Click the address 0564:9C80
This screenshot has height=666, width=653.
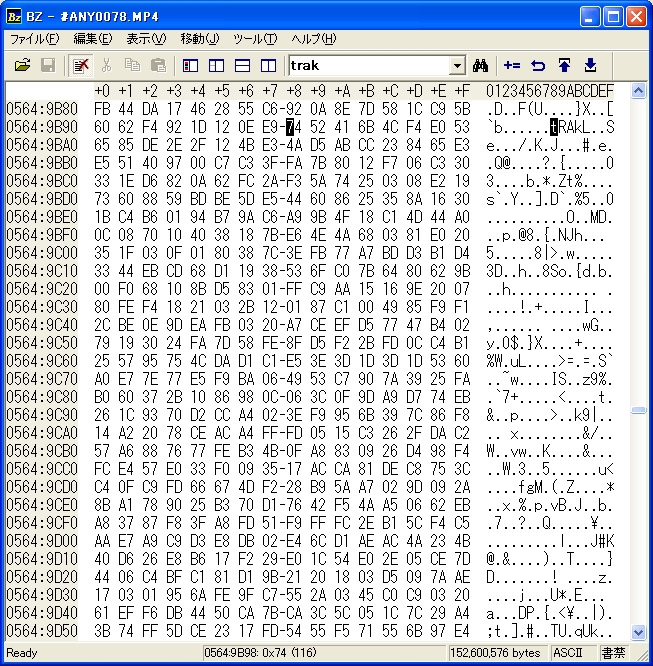coord(42,397)
